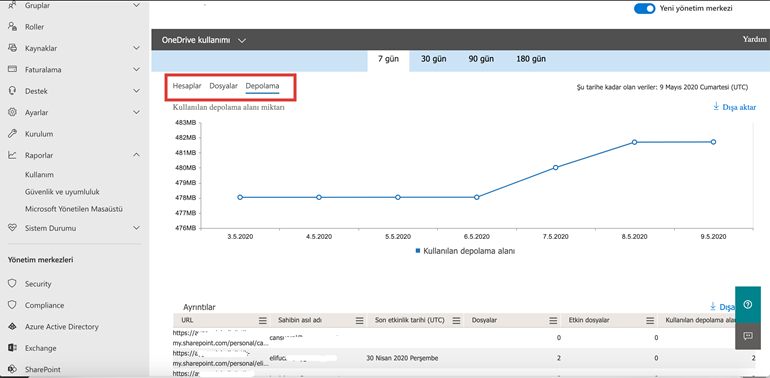Click the Yardım link in header
The image size is (770, 378).
click(x=755, y=40)
